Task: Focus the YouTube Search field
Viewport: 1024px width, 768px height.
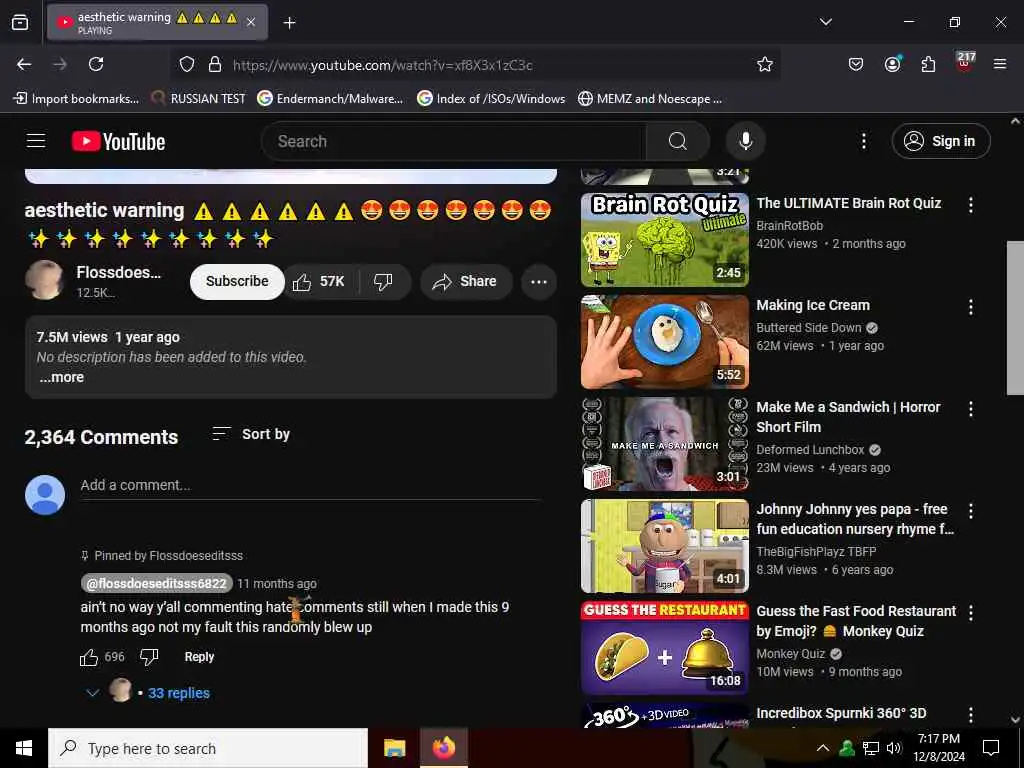Action: [x=454, y=141]
